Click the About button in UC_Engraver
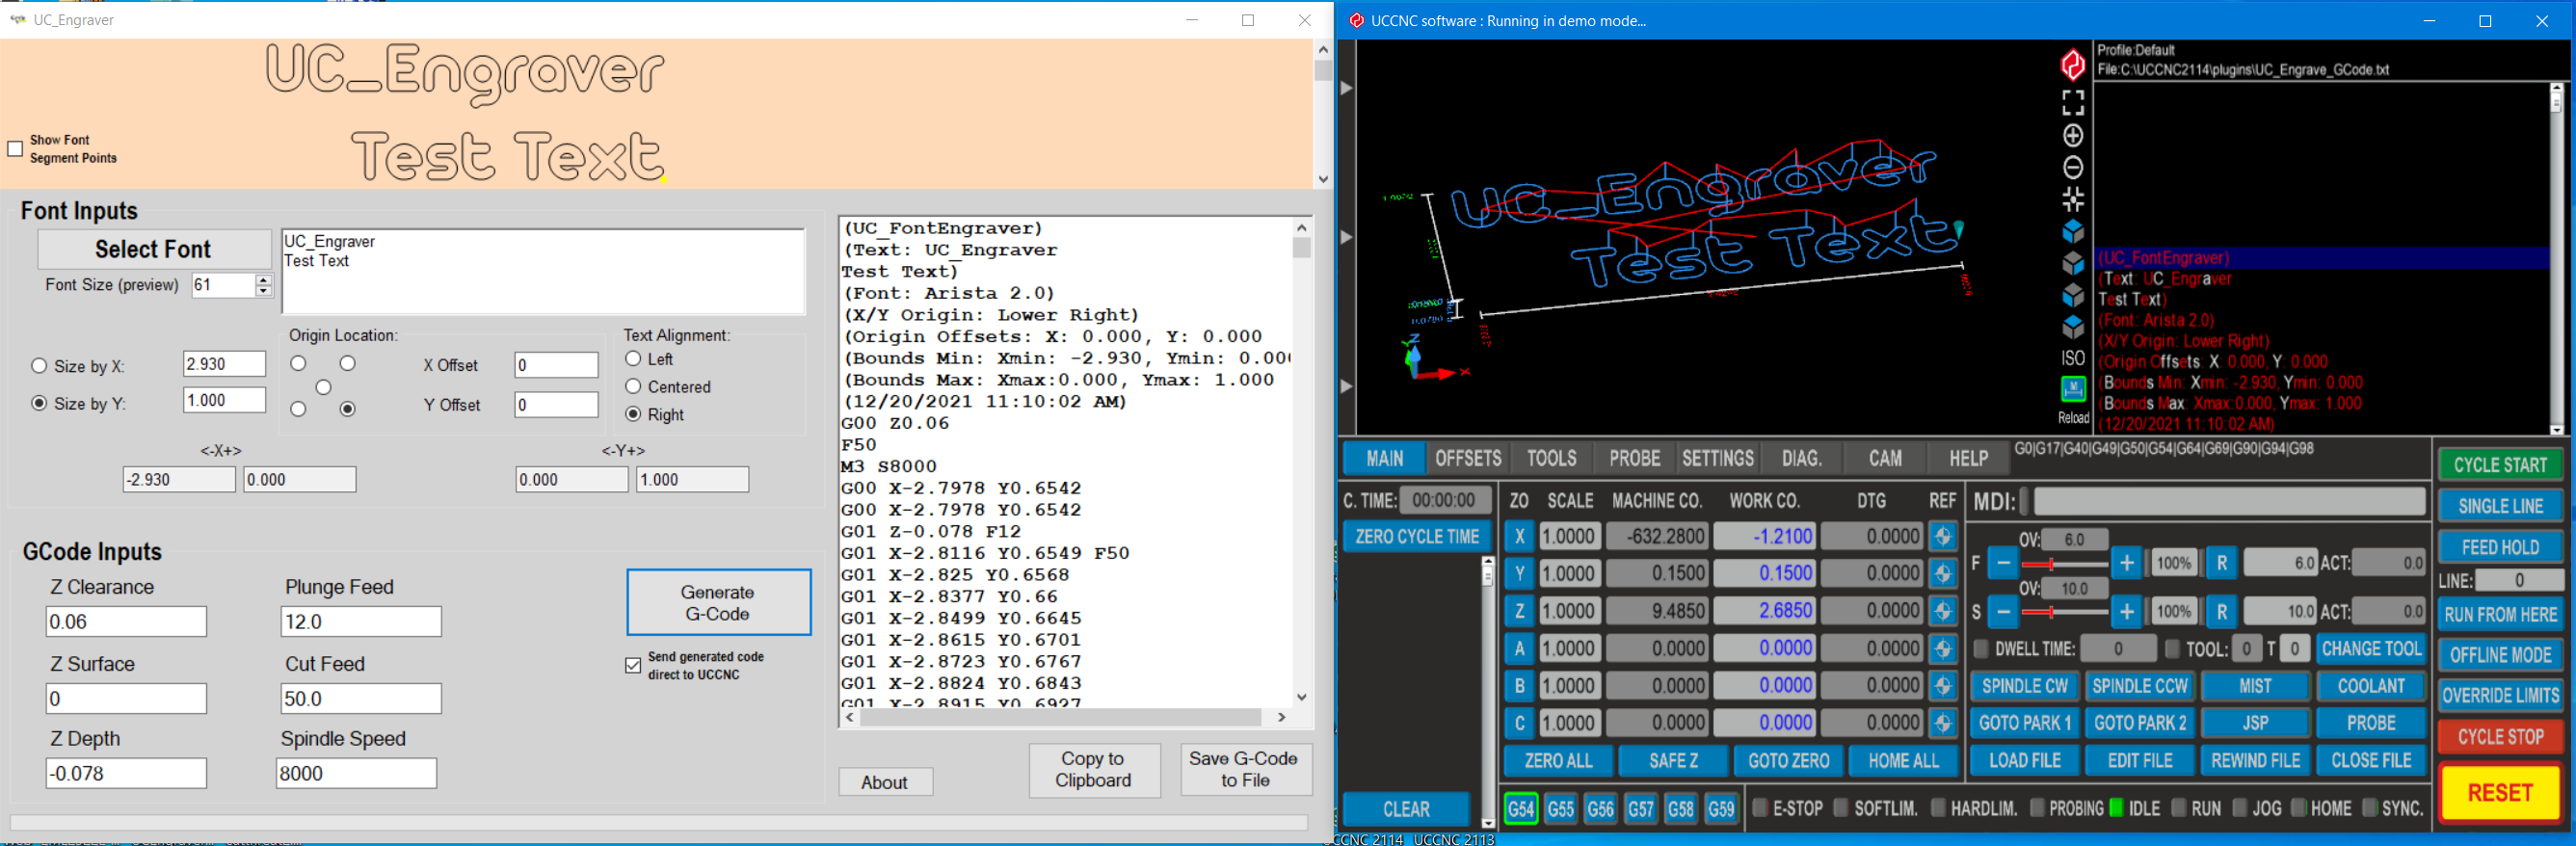 point(885,782)
